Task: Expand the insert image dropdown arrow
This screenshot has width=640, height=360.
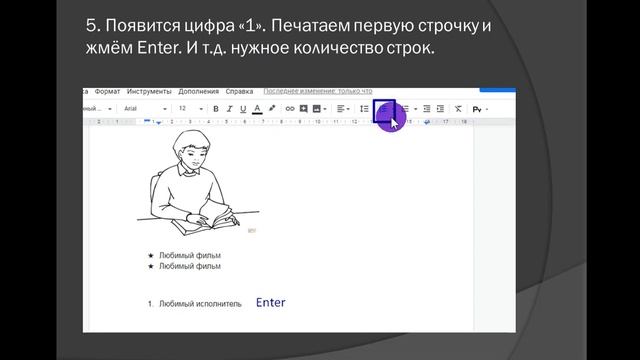Action: [325, 109]
